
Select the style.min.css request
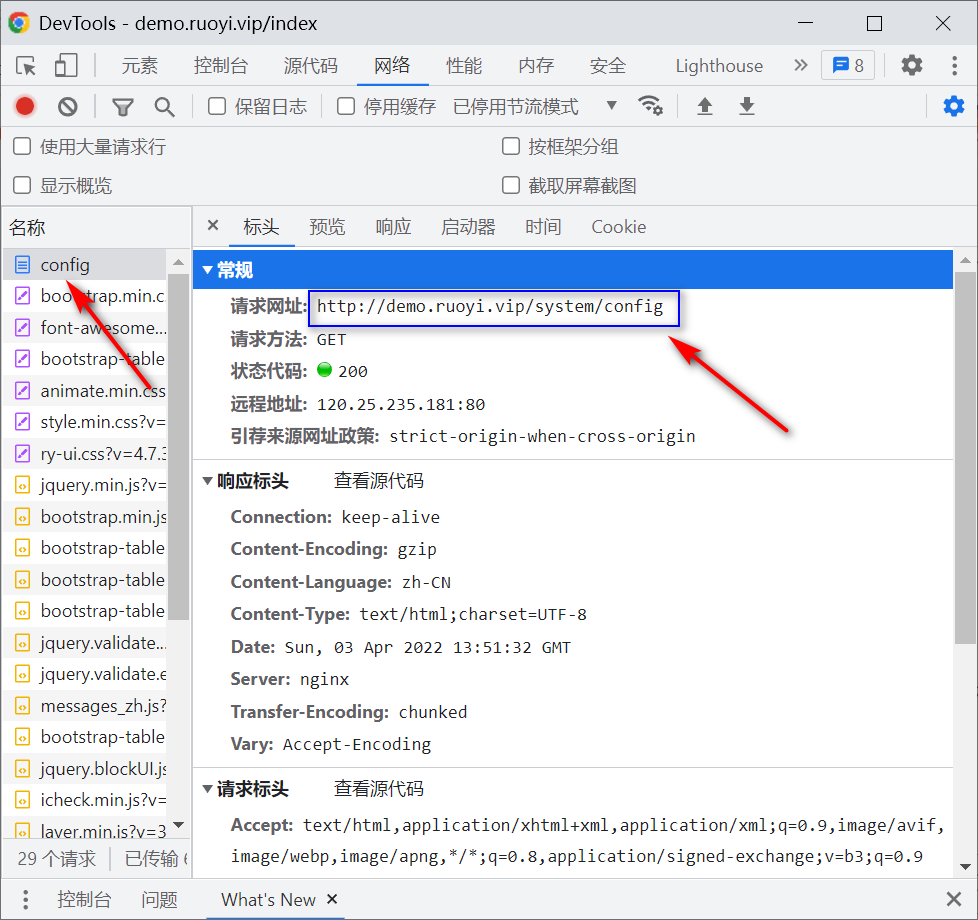[x=85, y=422]
